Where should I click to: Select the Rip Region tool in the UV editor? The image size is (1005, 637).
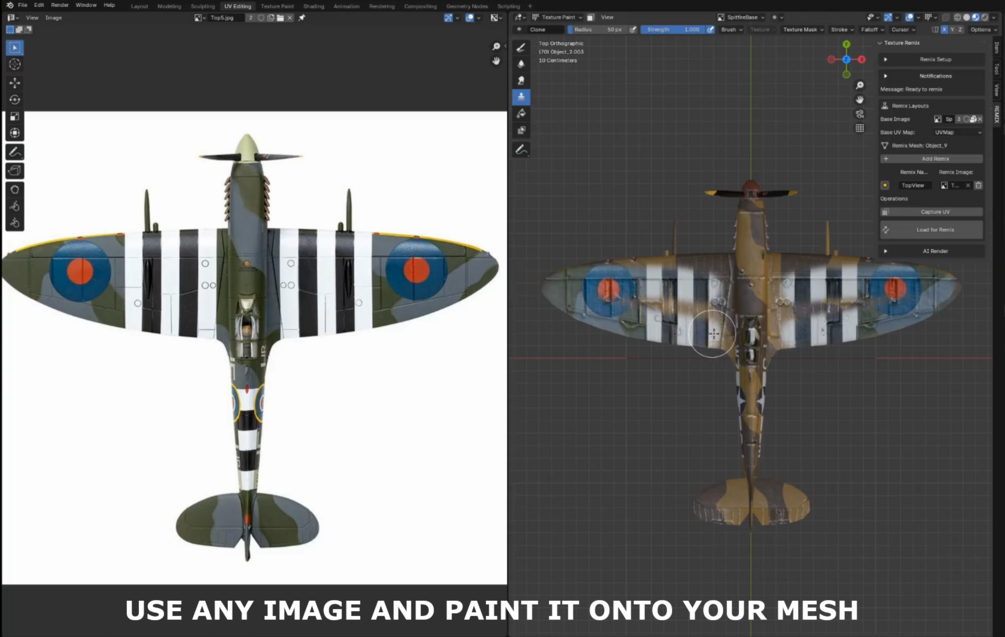point(15,170)
